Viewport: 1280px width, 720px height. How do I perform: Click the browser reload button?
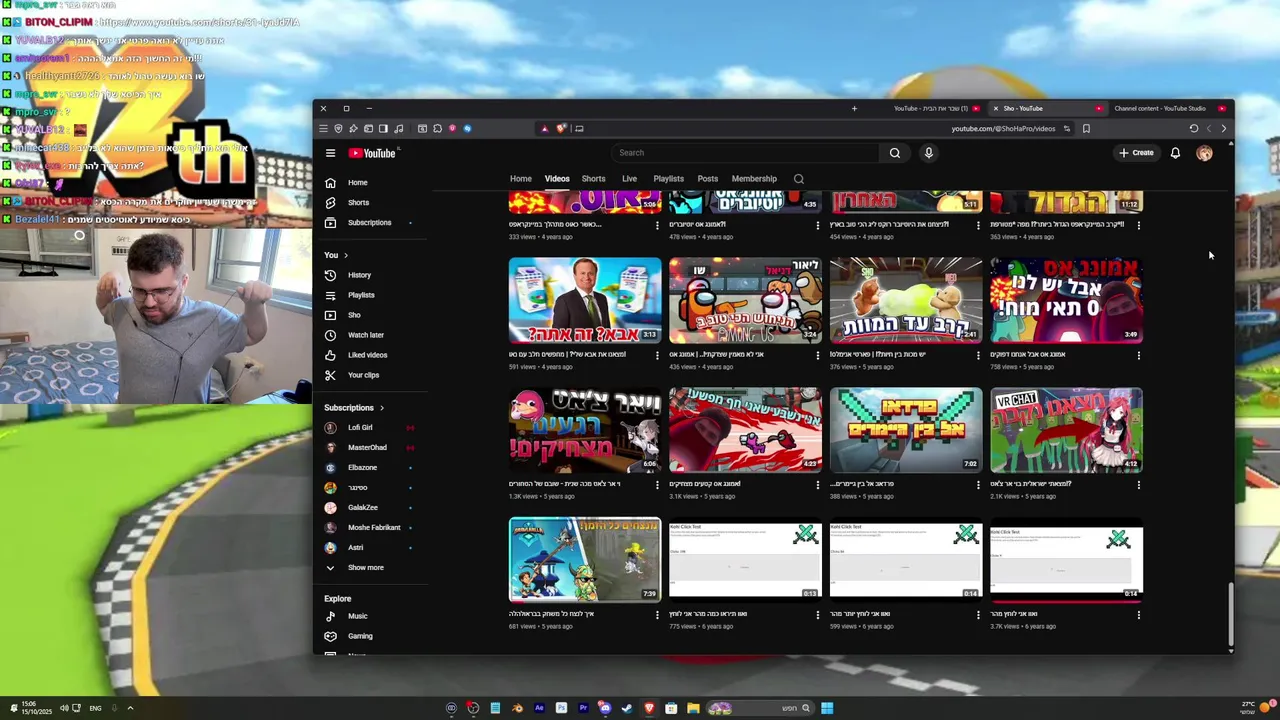pos(1193,129)
